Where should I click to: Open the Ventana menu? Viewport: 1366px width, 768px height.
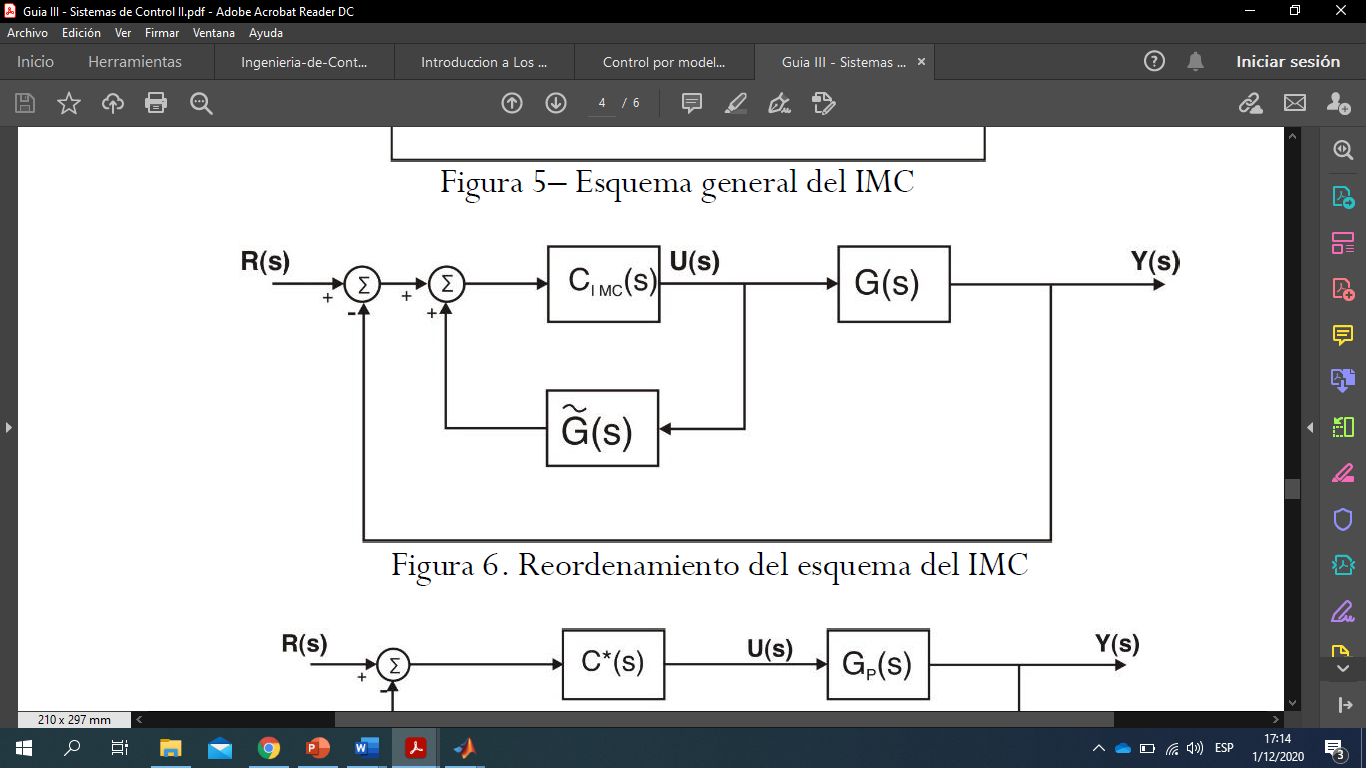(x=214, y=32)
